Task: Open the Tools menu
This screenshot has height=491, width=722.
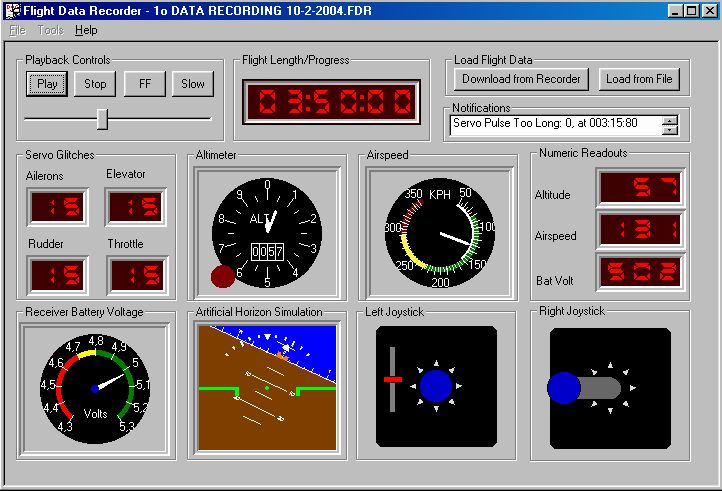Action: (x=50, y=30)
